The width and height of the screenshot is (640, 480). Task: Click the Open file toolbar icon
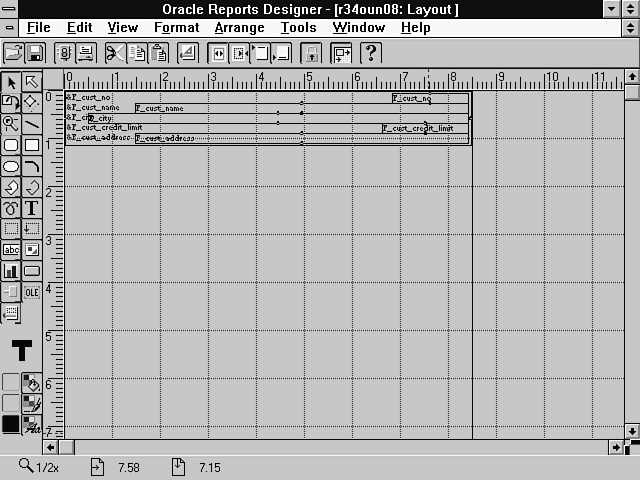13,52
